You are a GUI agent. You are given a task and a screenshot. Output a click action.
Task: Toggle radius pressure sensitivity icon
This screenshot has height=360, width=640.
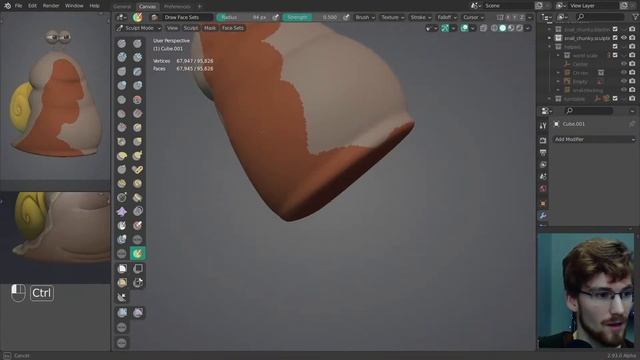click(276, 17)
